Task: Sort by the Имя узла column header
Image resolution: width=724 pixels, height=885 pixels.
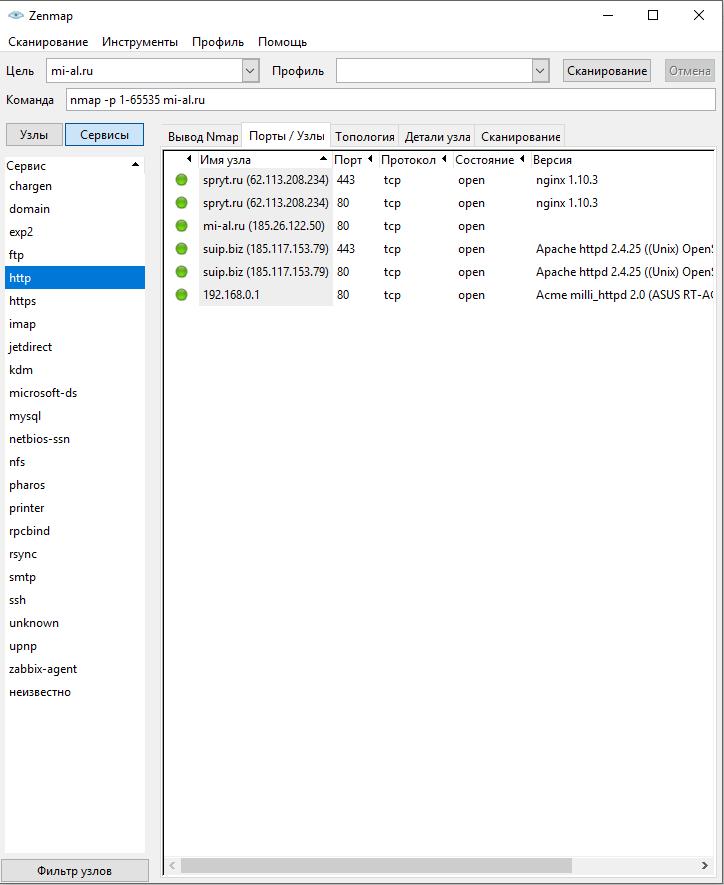Action: 258,160
